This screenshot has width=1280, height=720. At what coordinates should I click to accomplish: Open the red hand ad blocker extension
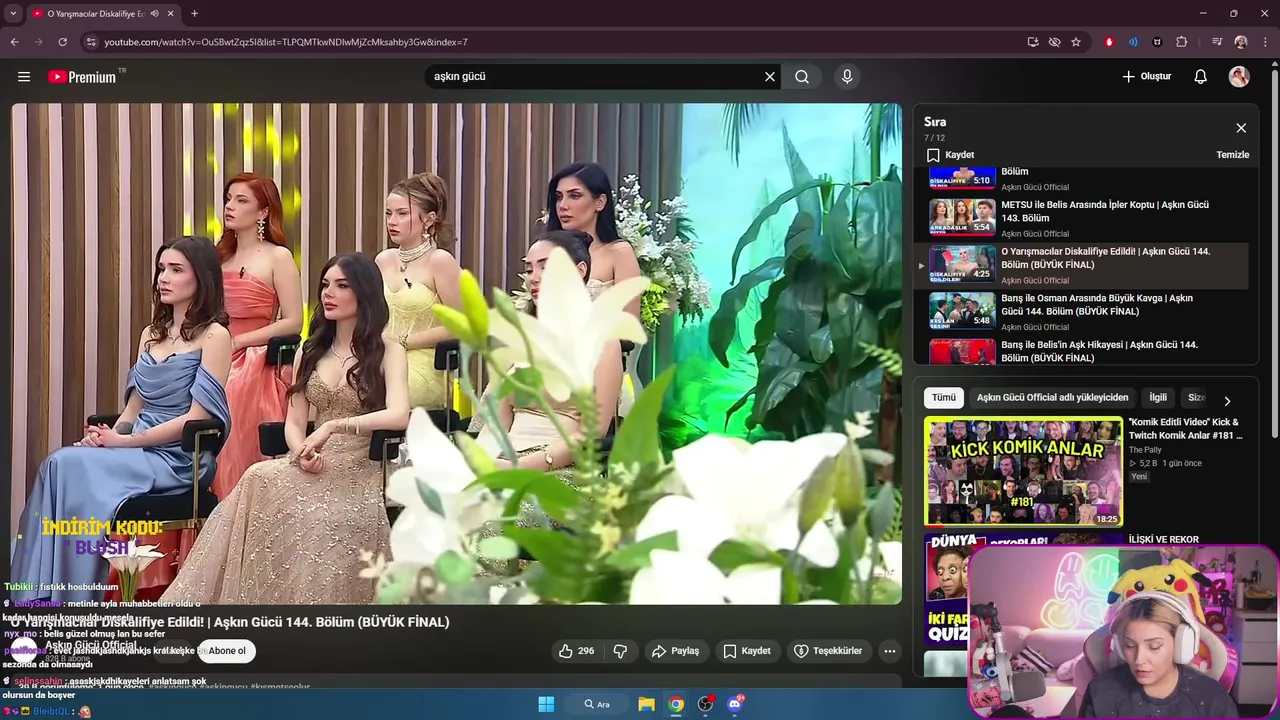tap(1109, 42)
